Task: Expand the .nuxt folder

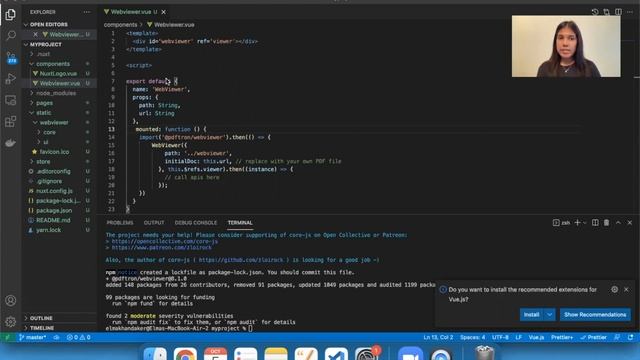Action: click(43, 54)
